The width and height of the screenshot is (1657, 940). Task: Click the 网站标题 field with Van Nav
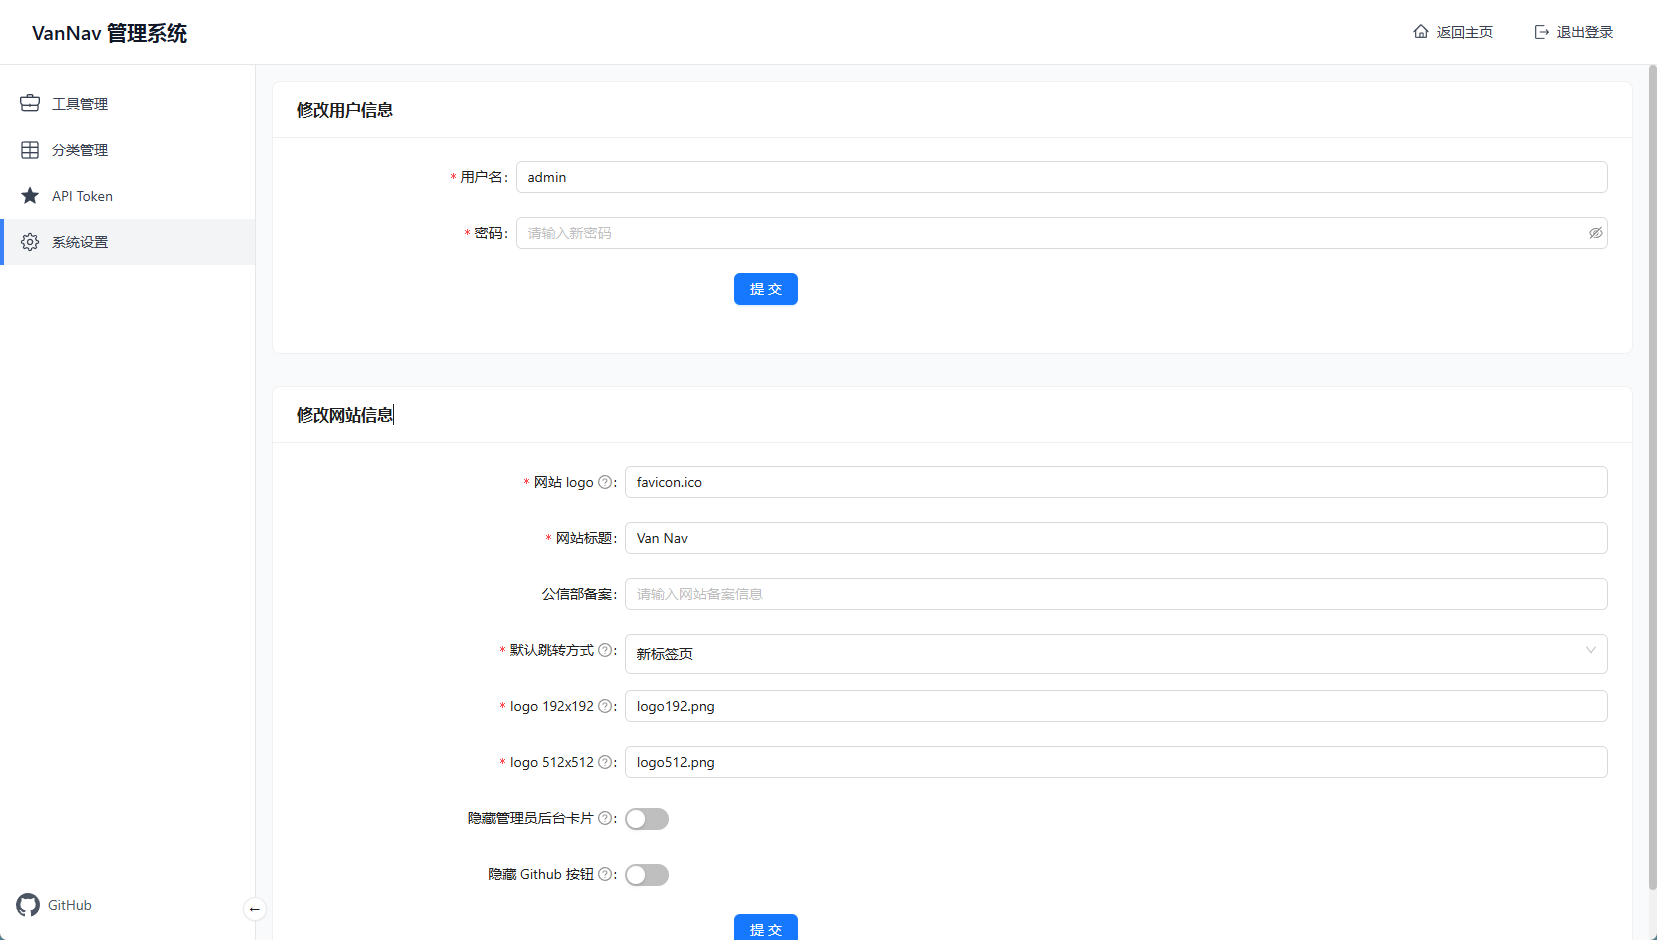pyautogui.click(x=1116, y=538)
